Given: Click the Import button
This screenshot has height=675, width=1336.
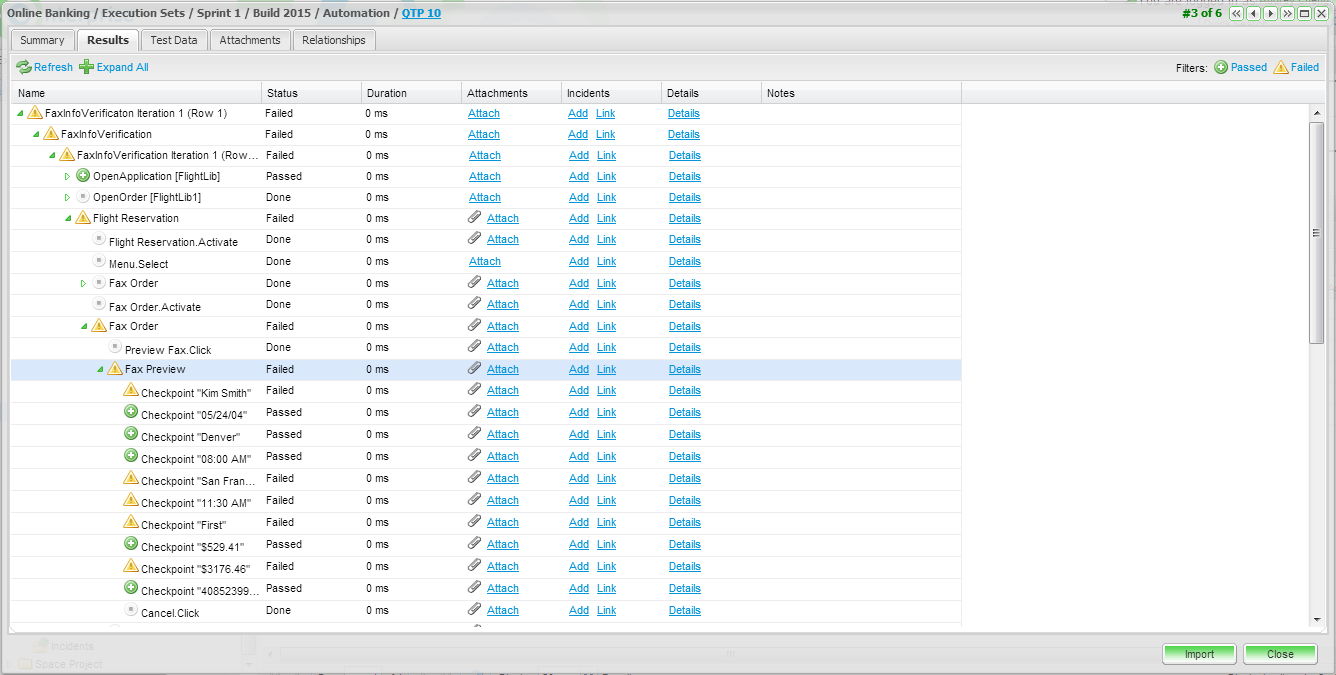Looking at the screenshot, I should pyautogui.click(x=1199, y=654).
